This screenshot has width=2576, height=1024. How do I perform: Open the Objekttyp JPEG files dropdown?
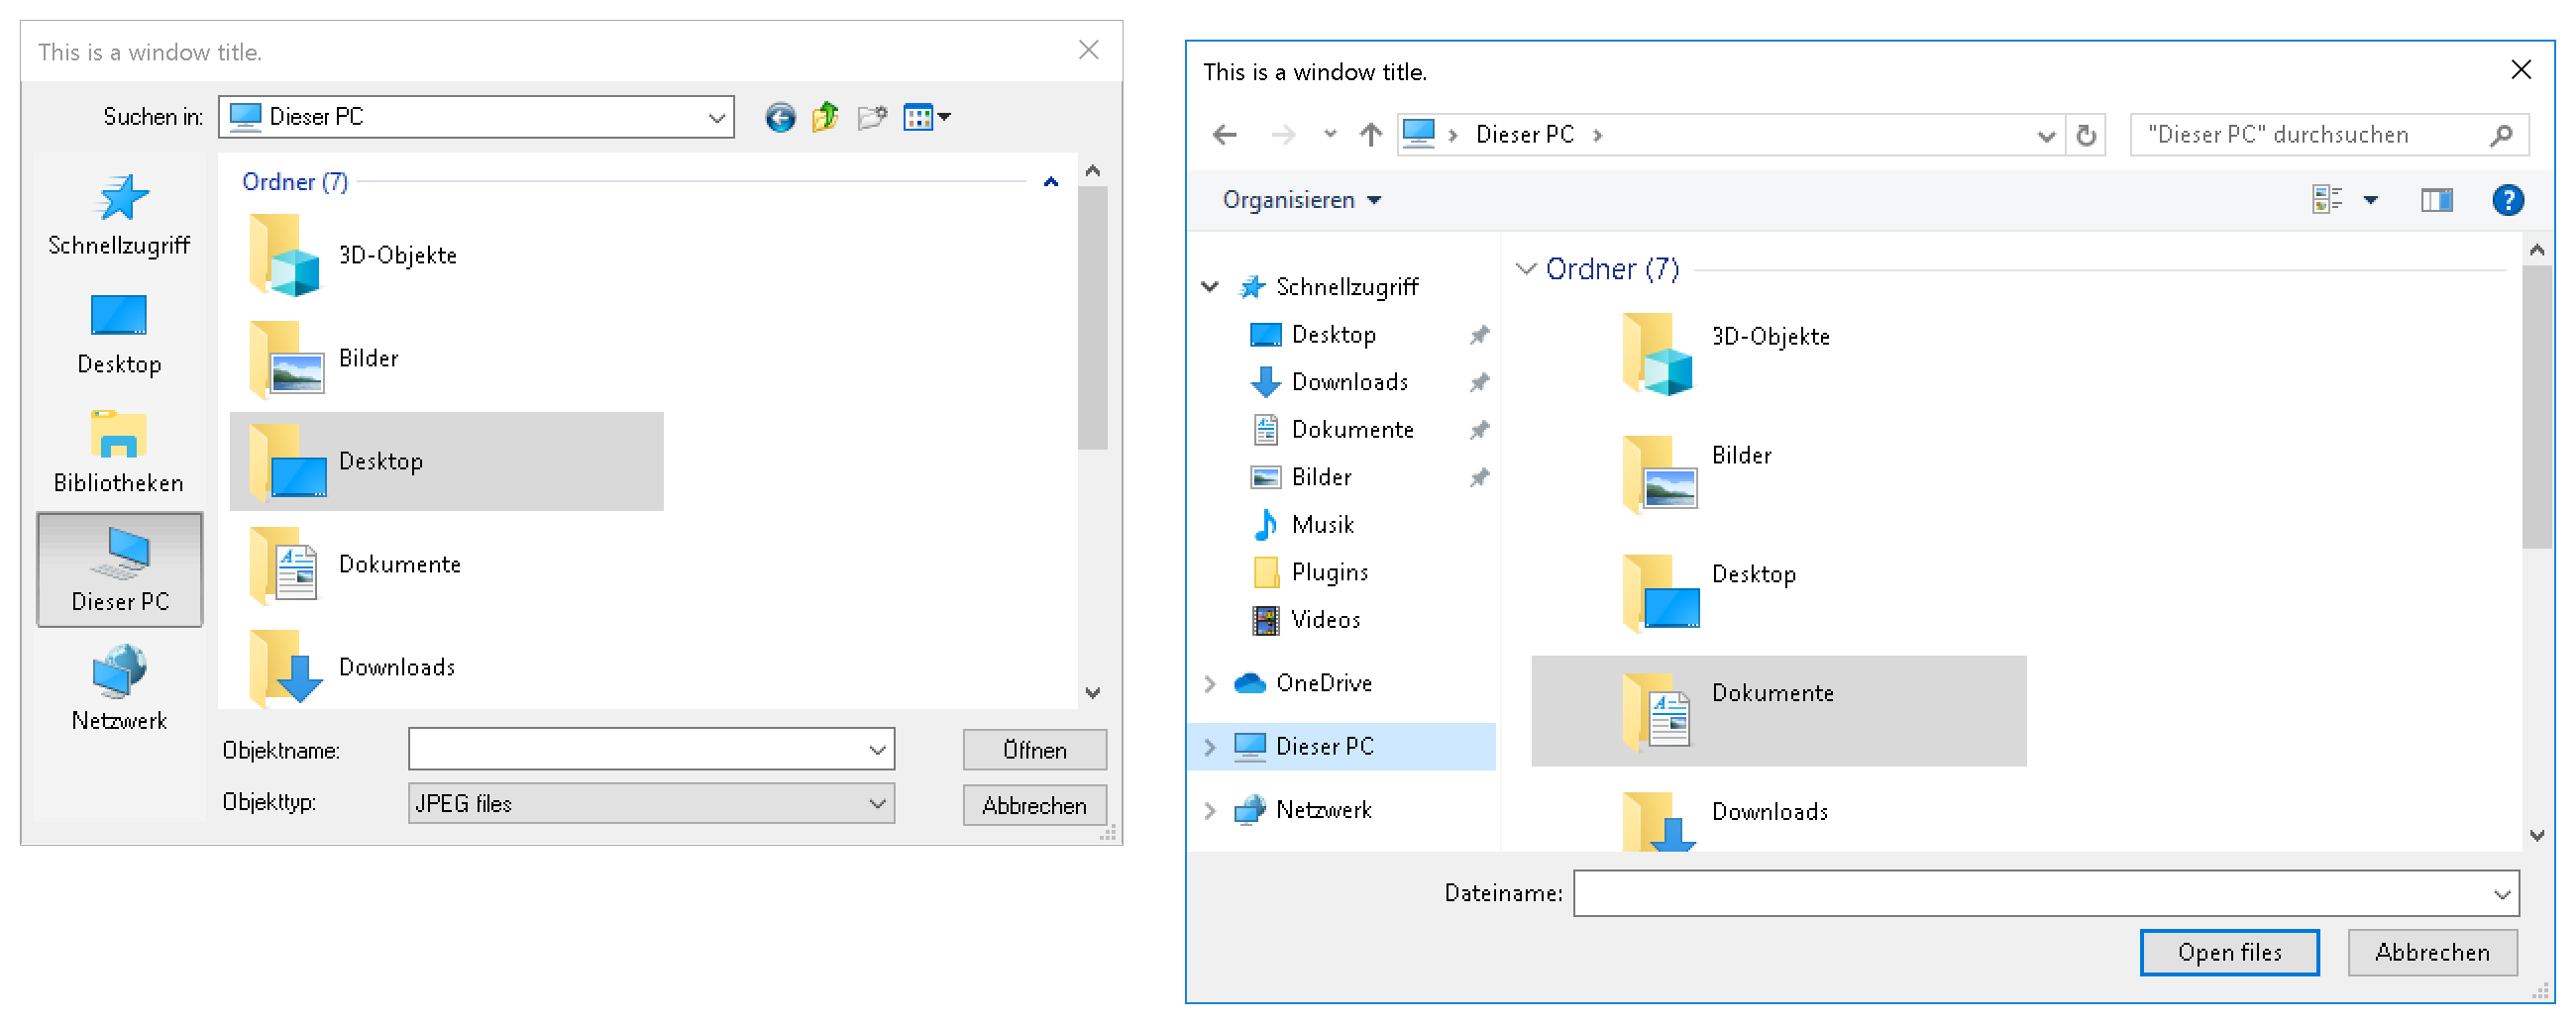(x=651, y=804)
